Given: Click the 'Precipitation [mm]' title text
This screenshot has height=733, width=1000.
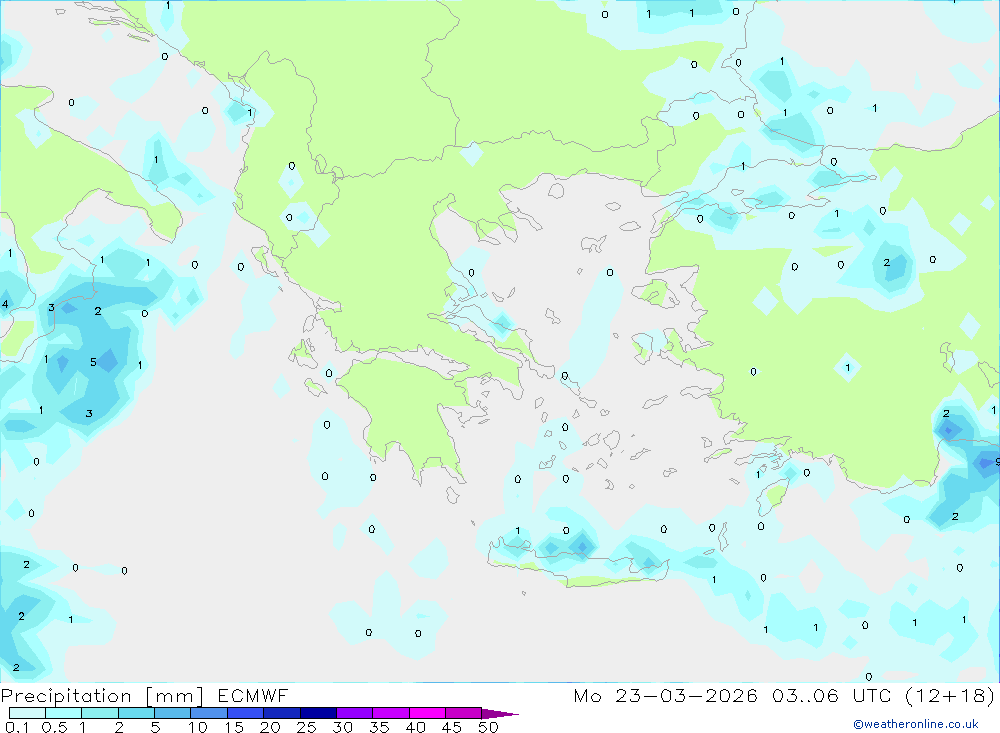Looking at the screenshot, I should pyautogui.click(x=102, y=696).
